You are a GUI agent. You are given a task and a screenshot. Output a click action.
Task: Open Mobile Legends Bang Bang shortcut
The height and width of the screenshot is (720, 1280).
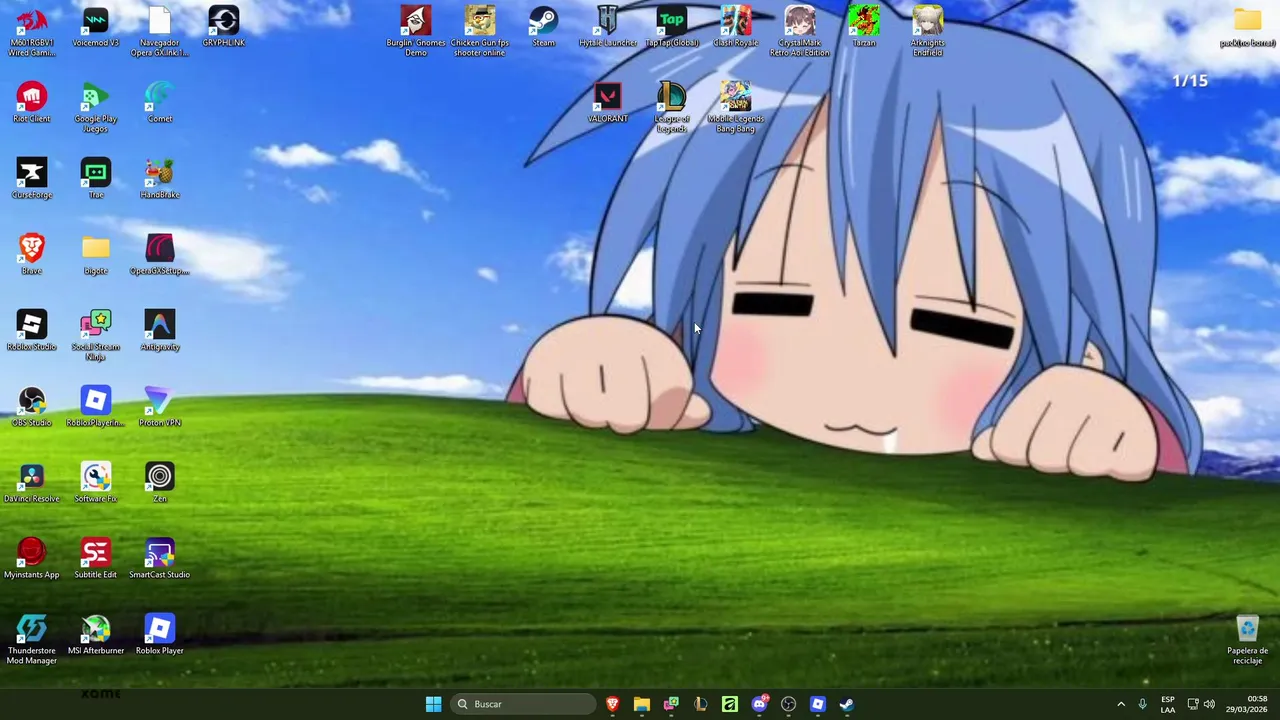coord(735,108)
